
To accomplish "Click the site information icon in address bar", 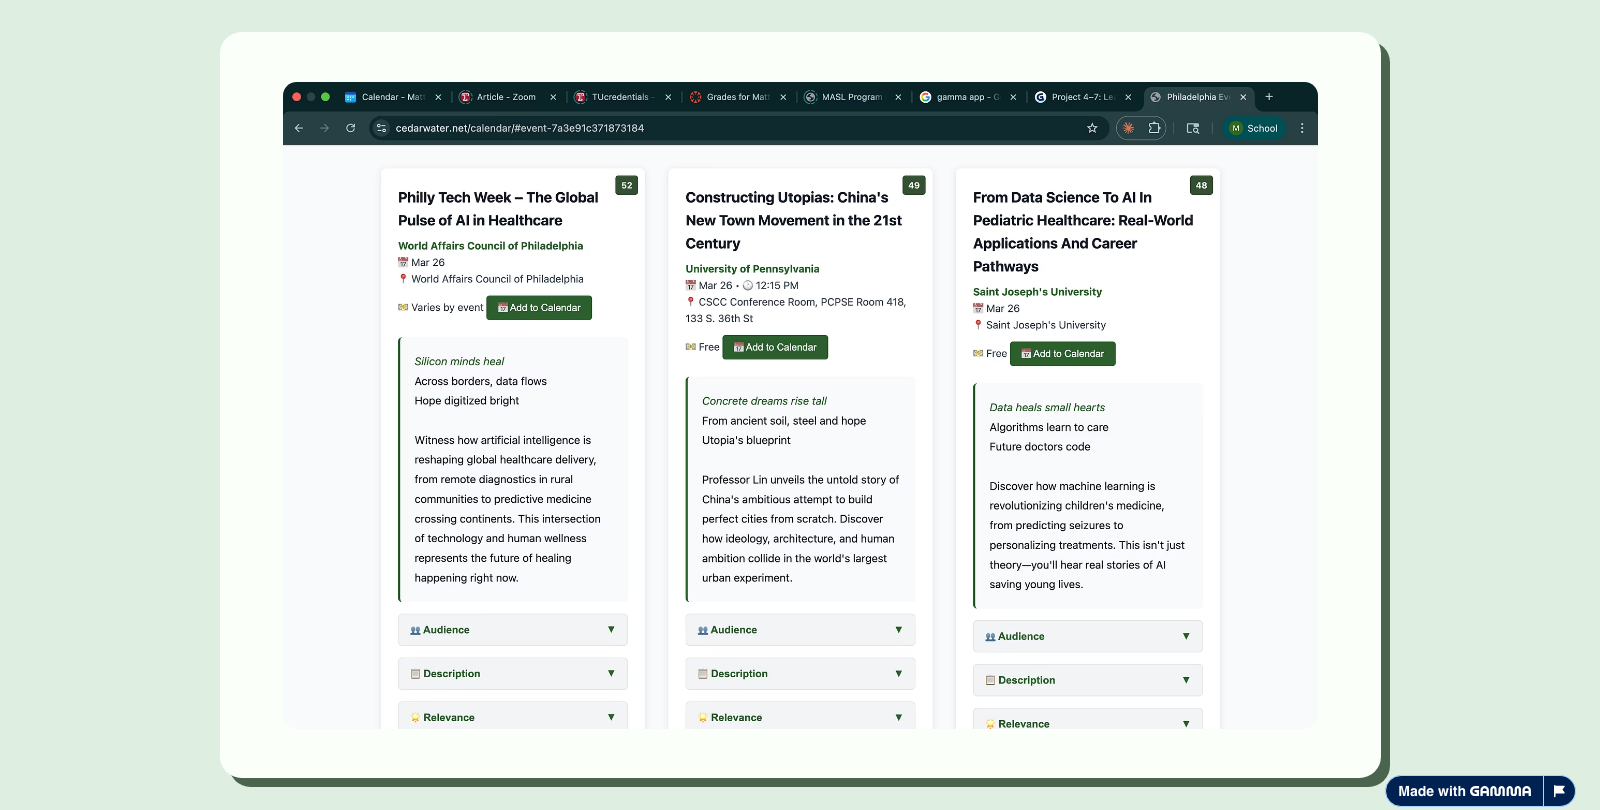I will point(381,128).
